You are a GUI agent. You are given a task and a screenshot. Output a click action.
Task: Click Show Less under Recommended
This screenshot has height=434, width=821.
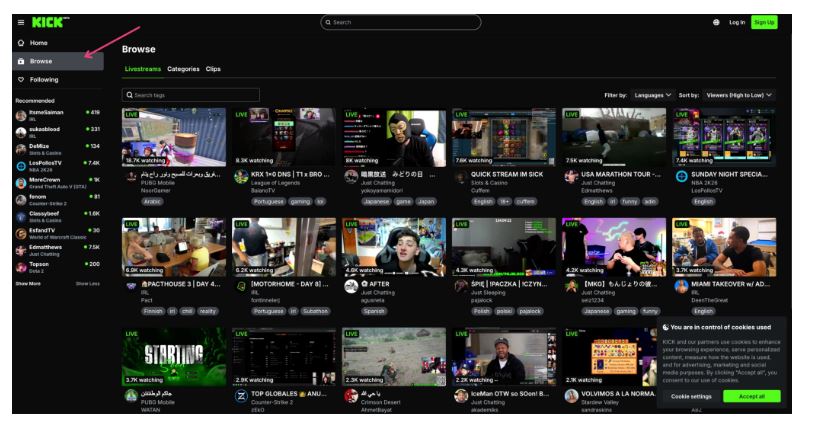coord(87,284)
